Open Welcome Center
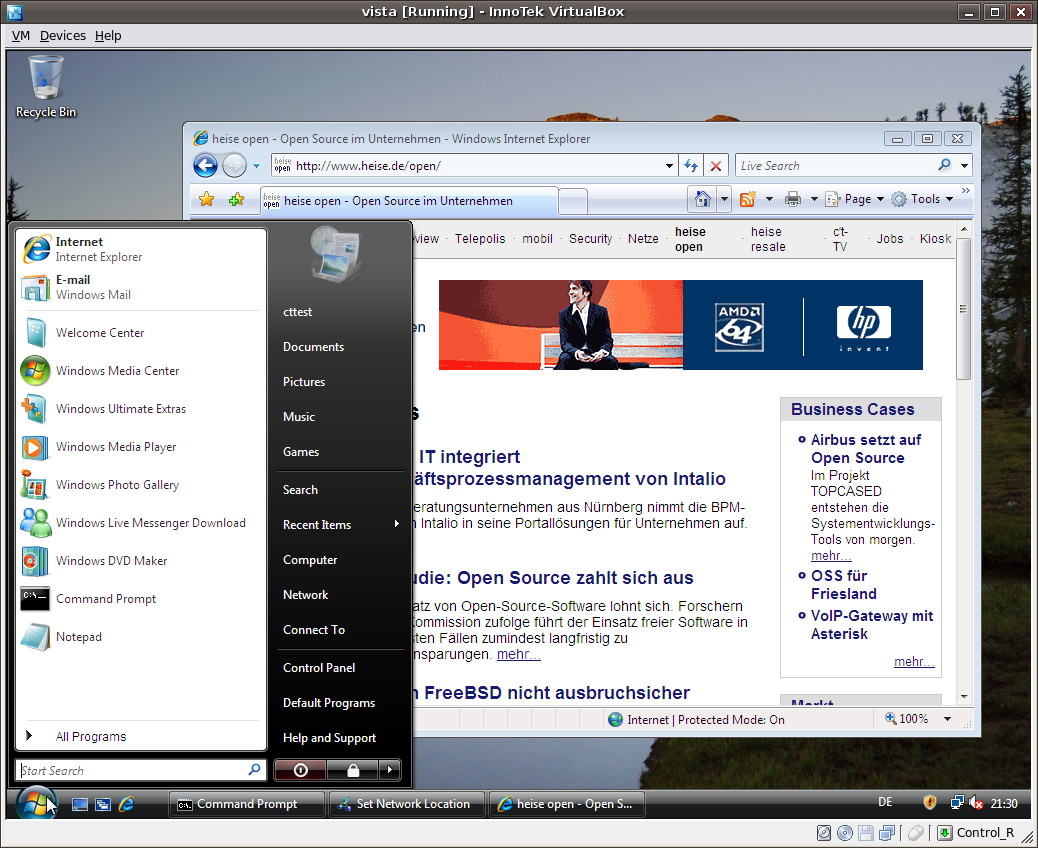The height and width of the screenshot is (848, 1038). pos(140,332)
